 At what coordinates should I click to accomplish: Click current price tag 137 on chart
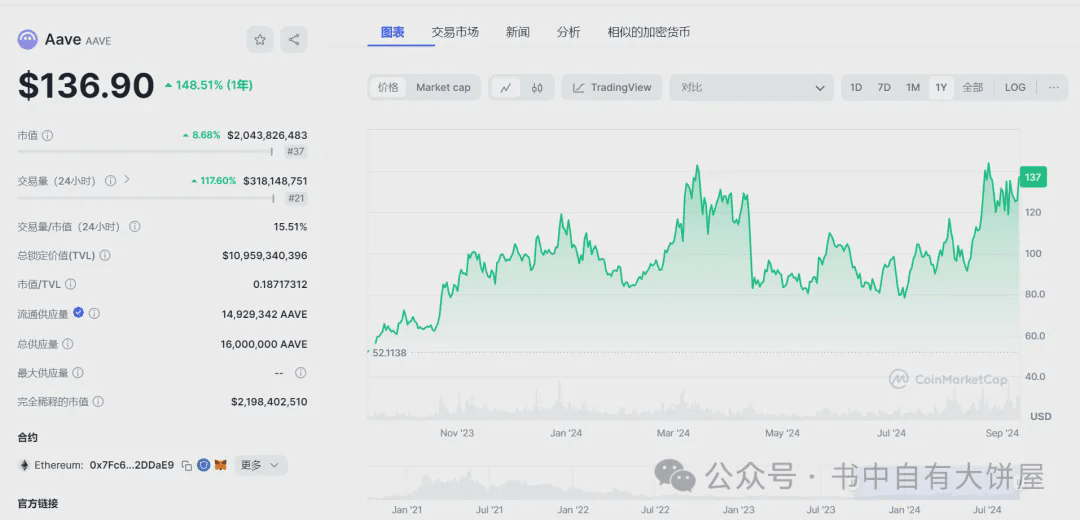point(1032,177)
